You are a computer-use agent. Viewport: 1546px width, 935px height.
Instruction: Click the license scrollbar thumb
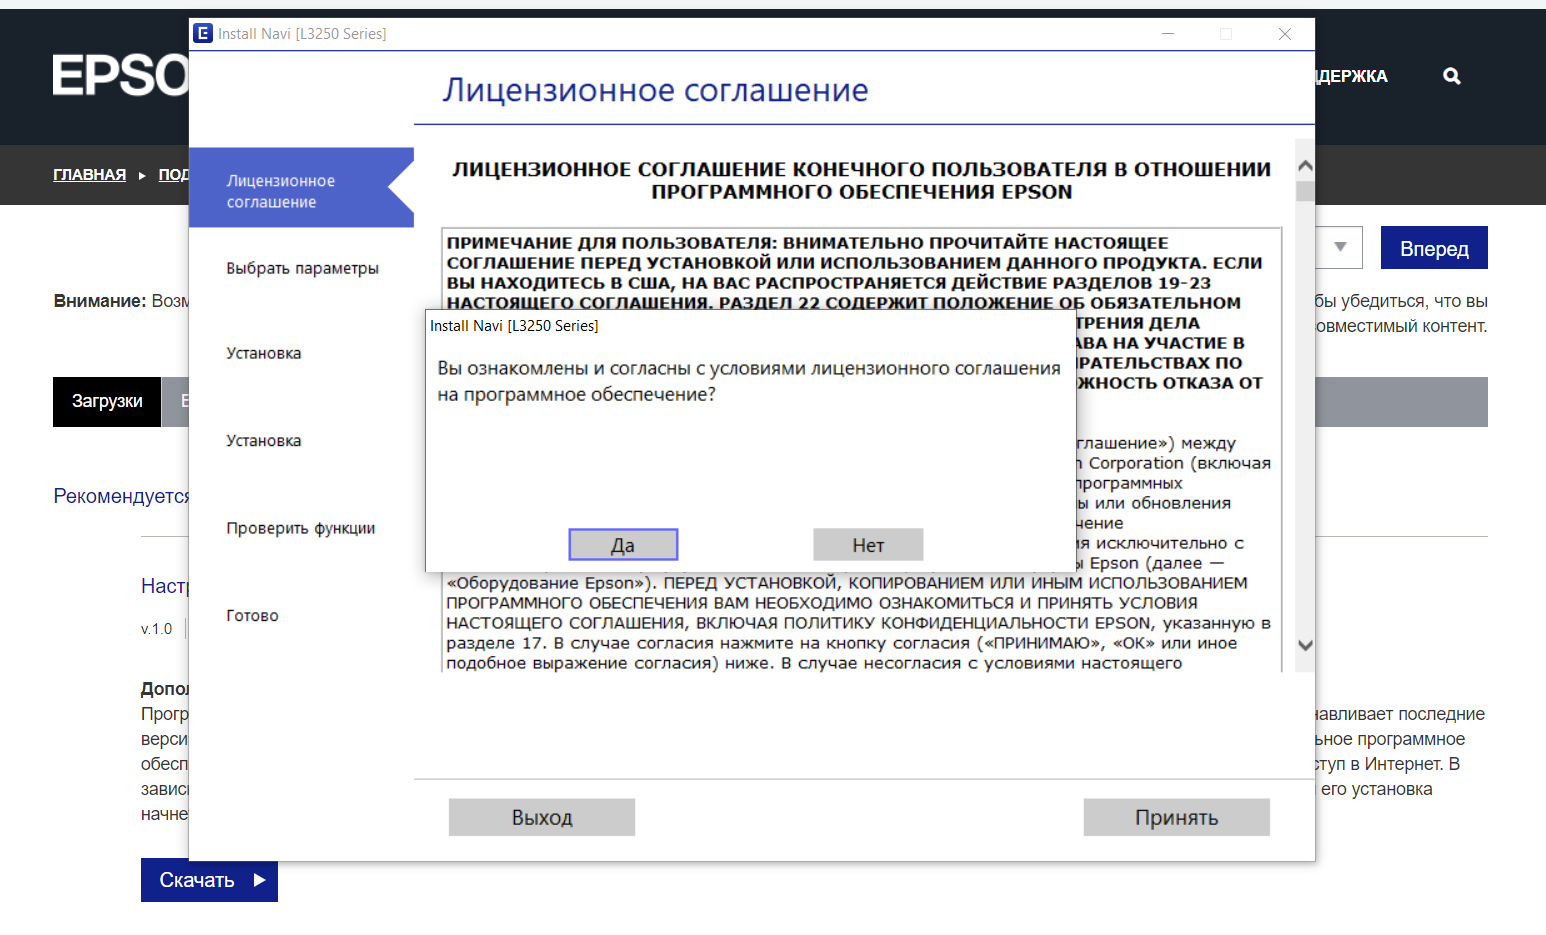1304,191
